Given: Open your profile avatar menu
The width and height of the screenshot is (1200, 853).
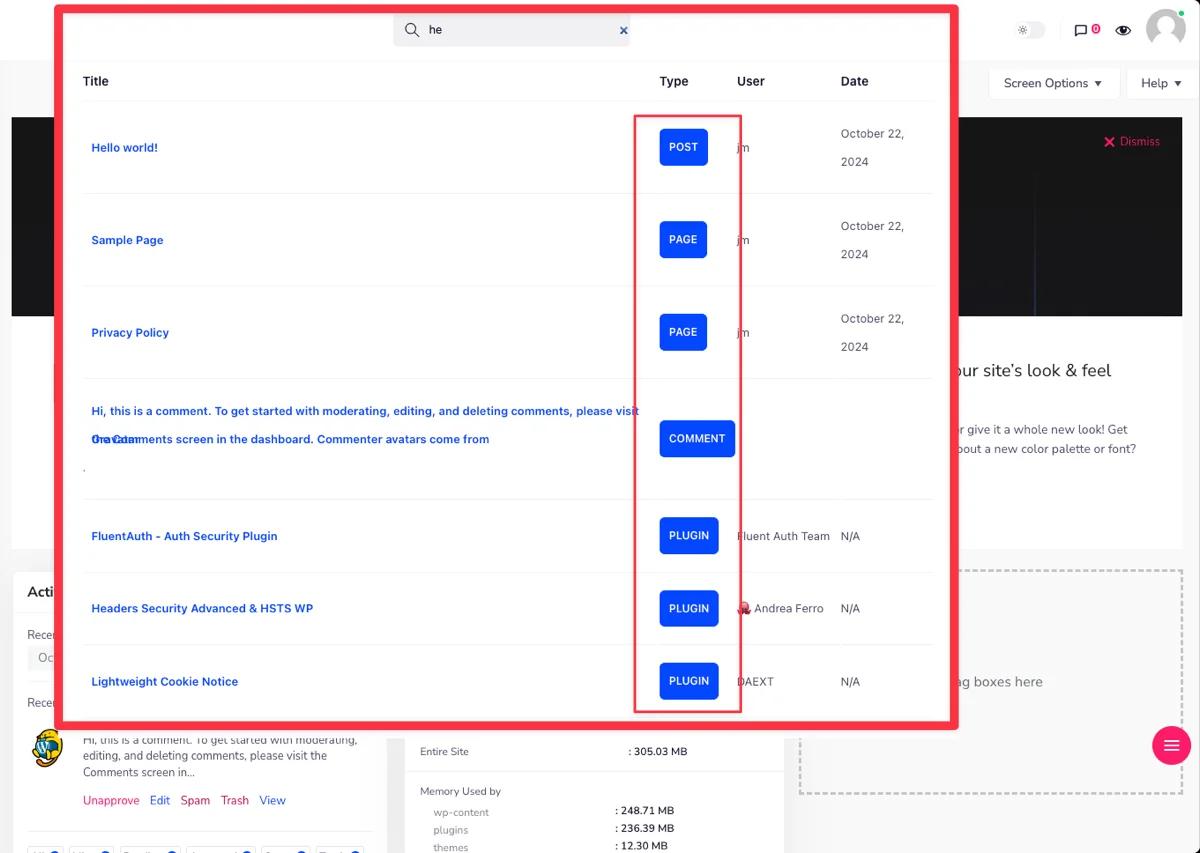Looking at the screenshot, I should point(1165,29).
